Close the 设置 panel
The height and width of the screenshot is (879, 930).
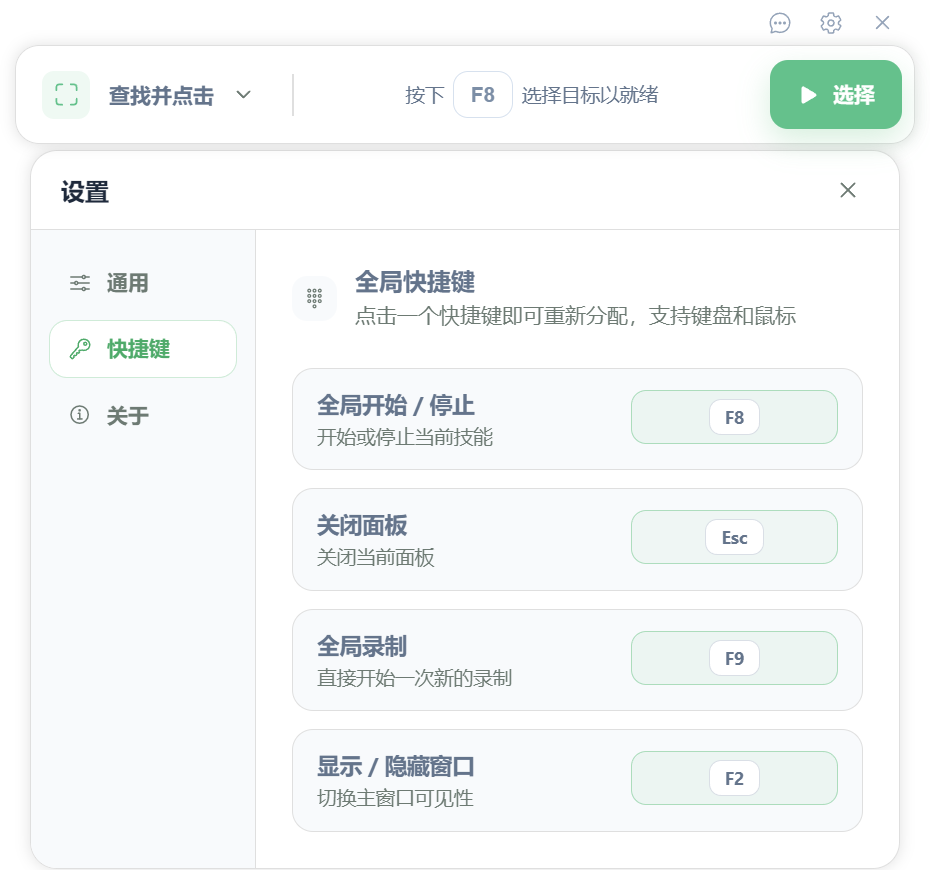(x=848, y=190)
